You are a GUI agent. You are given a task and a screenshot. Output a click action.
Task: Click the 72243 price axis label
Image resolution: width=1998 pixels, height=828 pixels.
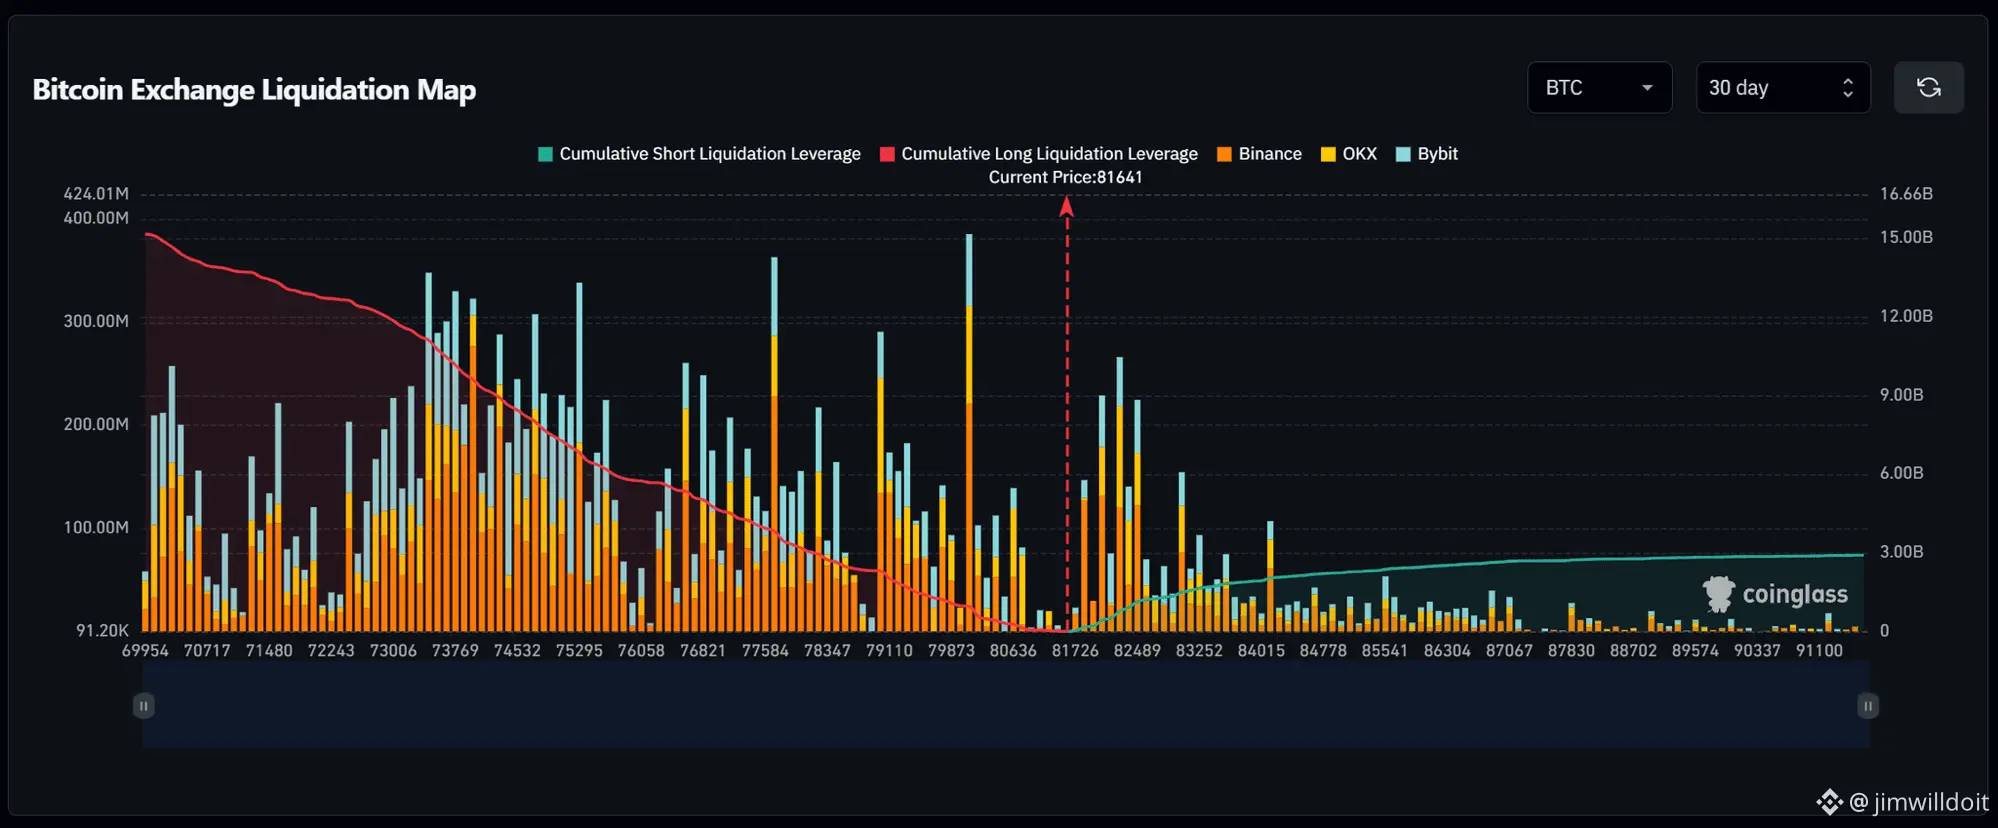pos(331,651)
